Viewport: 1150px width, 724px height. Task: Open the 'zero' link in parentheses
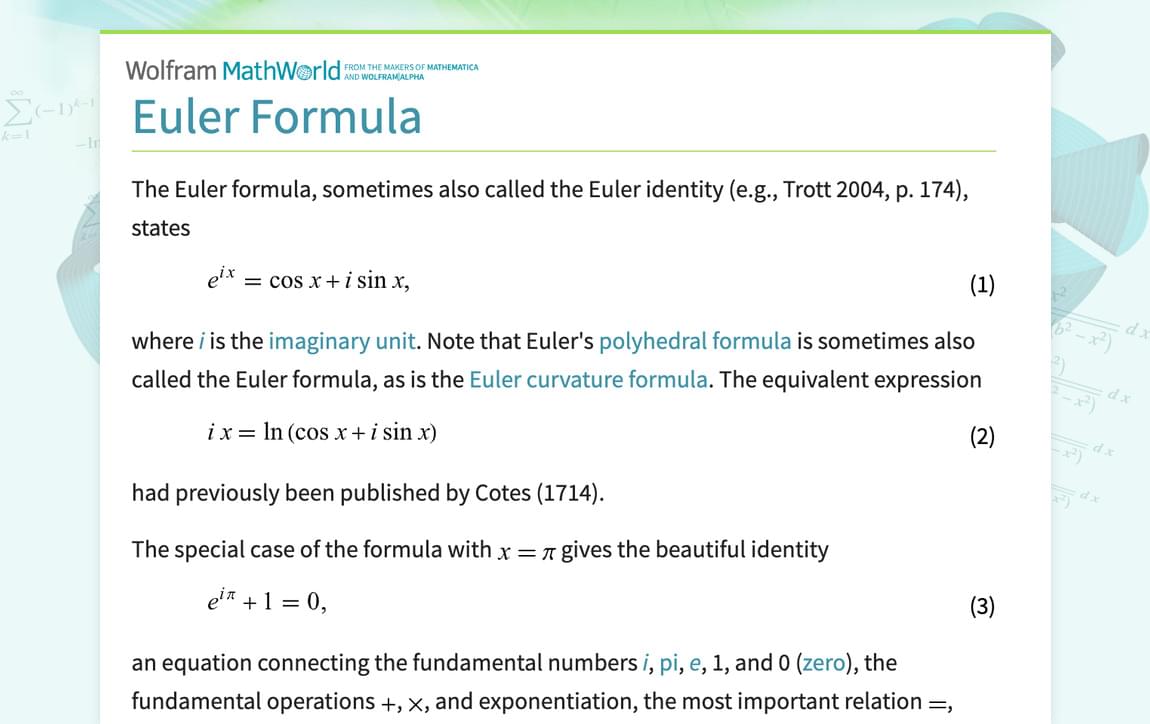coord(824,663)
